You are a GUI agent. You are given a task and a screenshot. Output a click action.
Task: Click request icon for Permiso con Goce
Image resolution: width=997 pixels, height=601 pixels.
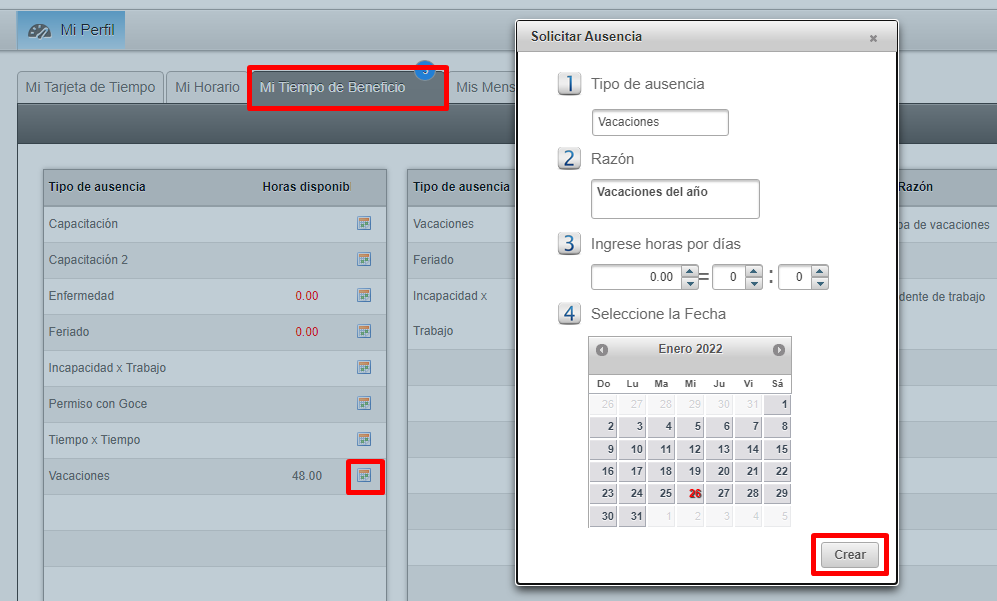(364, 403)
